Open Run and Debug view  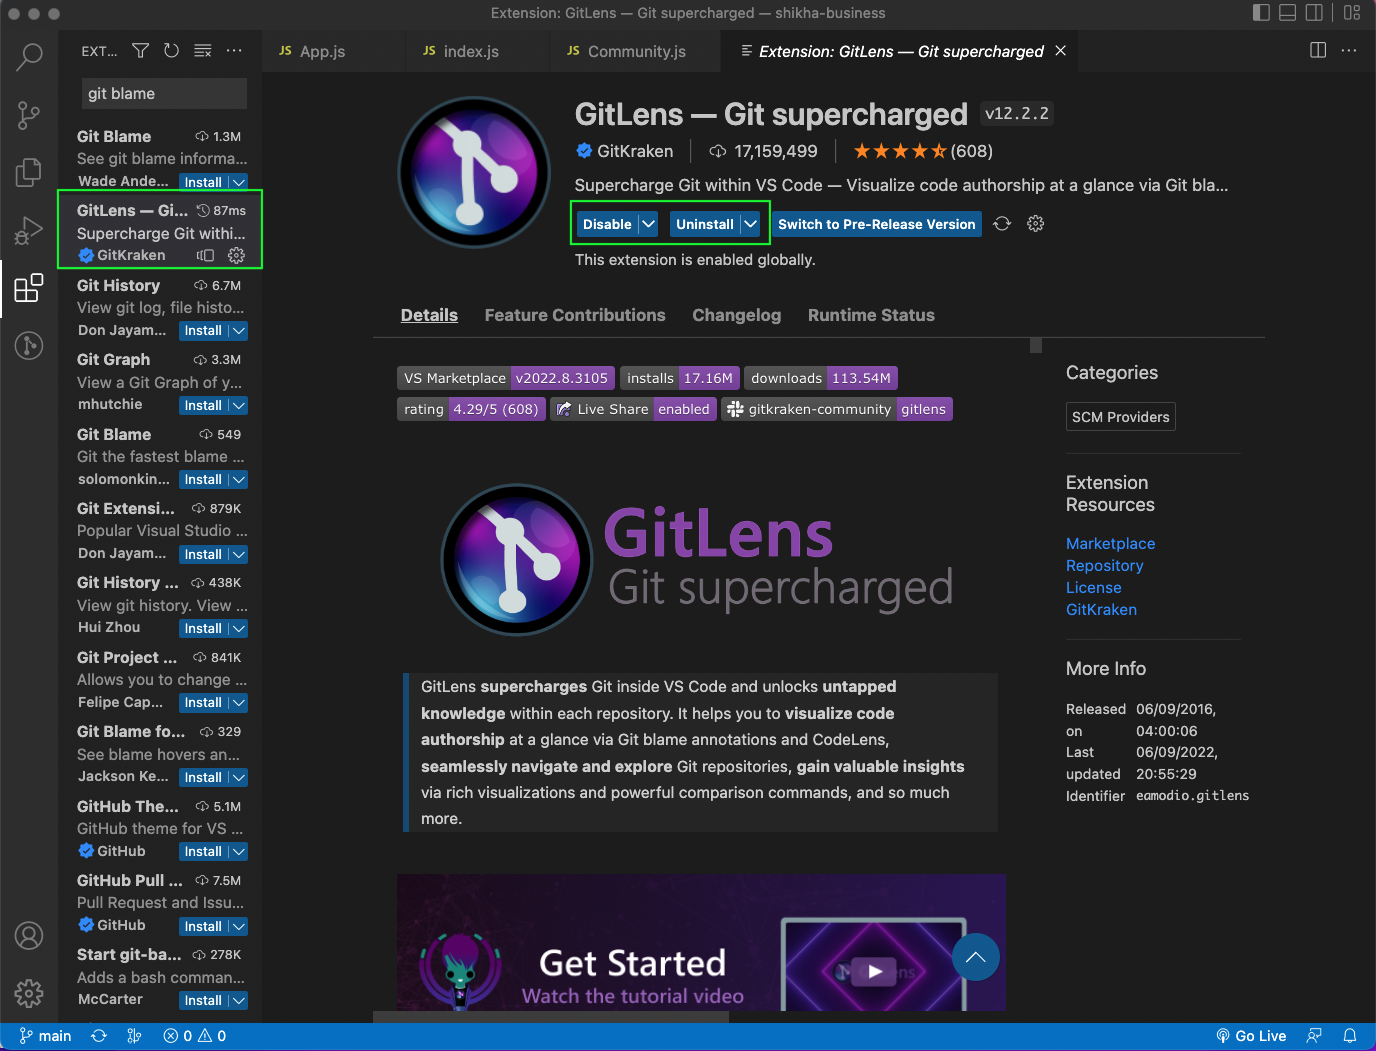[29, 230]
